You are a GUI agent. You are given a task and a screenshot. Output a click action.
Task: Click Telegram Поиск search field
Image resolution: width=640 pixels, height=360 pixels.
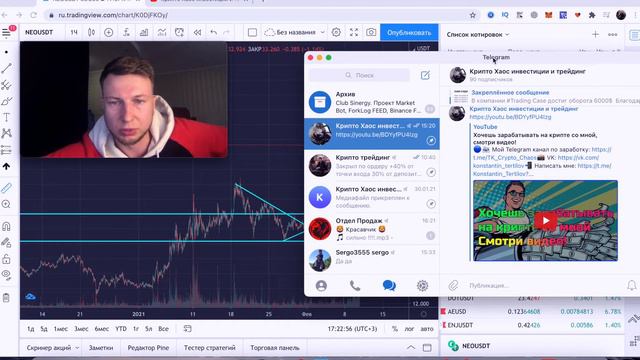pyautogui.click(x=359, y=75)
